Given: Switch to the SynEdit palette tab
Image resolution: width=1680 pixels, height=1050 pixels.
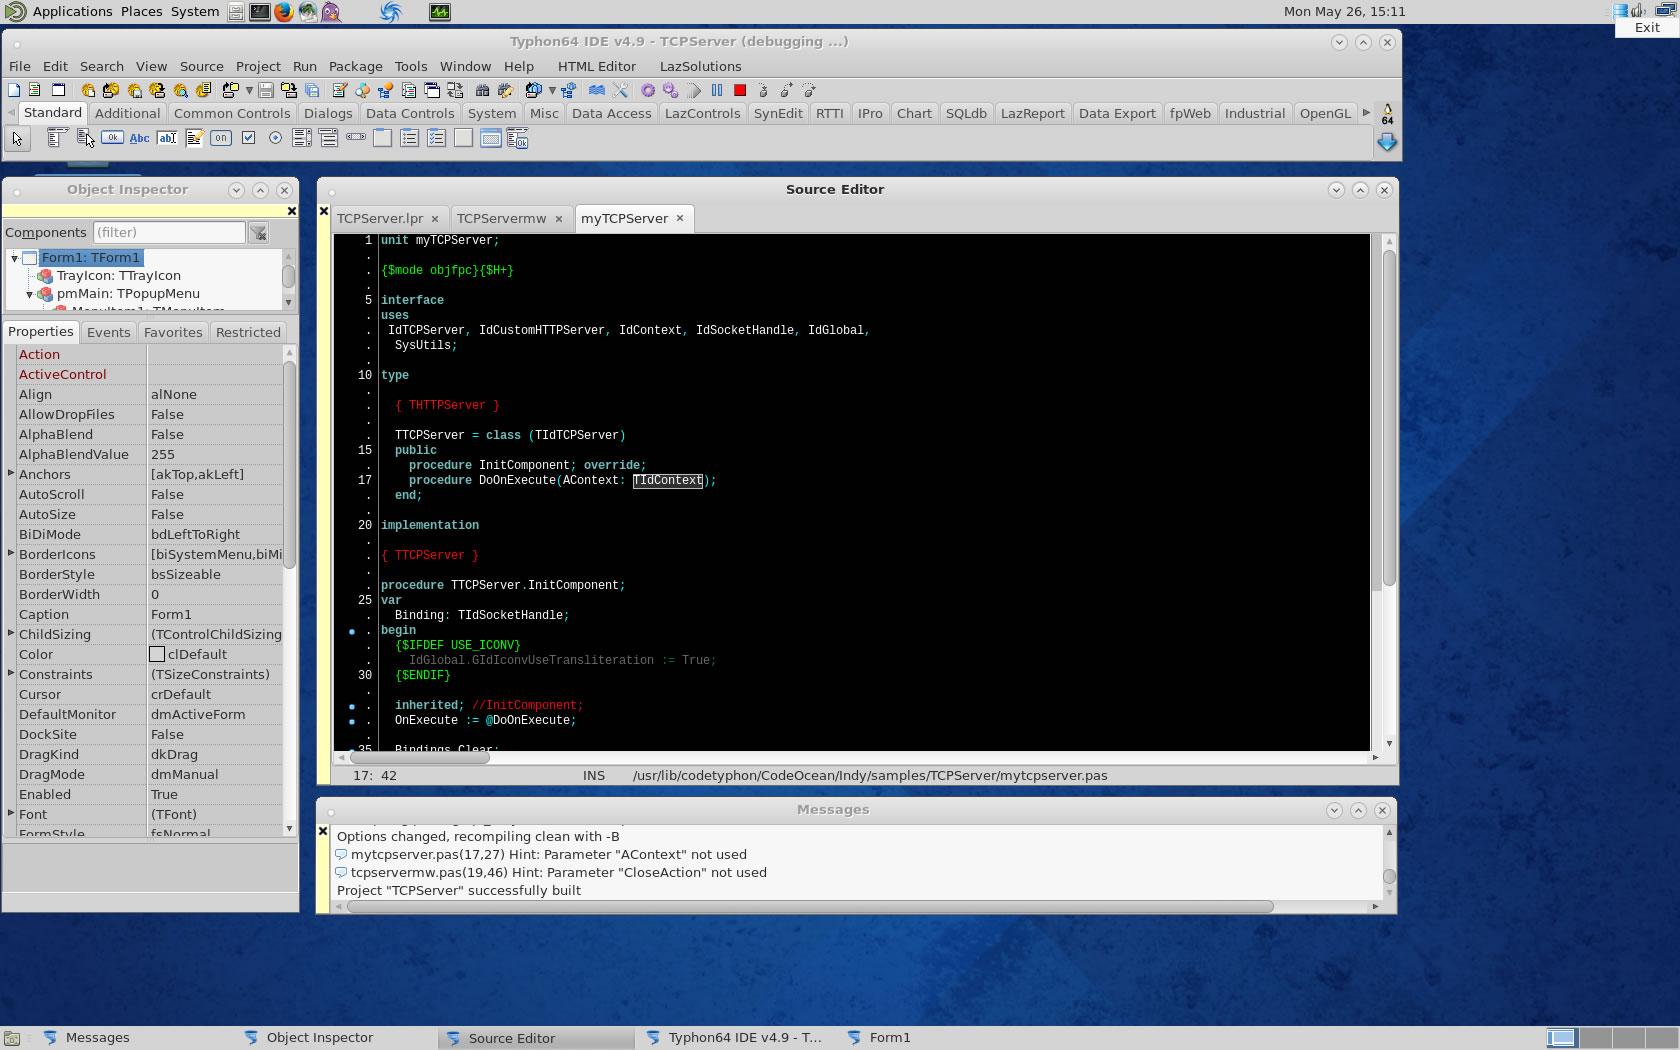Looking at the screenshot, I should coord(778,113).
